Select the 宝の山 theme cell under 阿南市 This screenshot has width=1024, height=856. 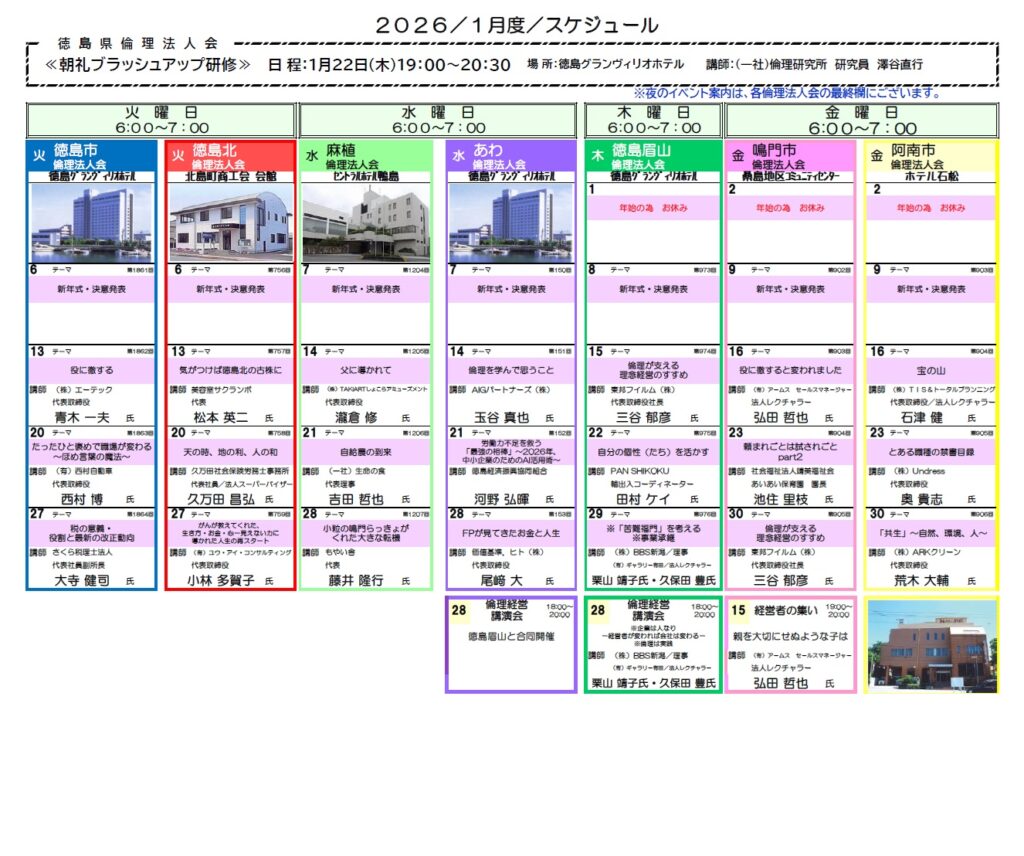click(x=931, y=370)
